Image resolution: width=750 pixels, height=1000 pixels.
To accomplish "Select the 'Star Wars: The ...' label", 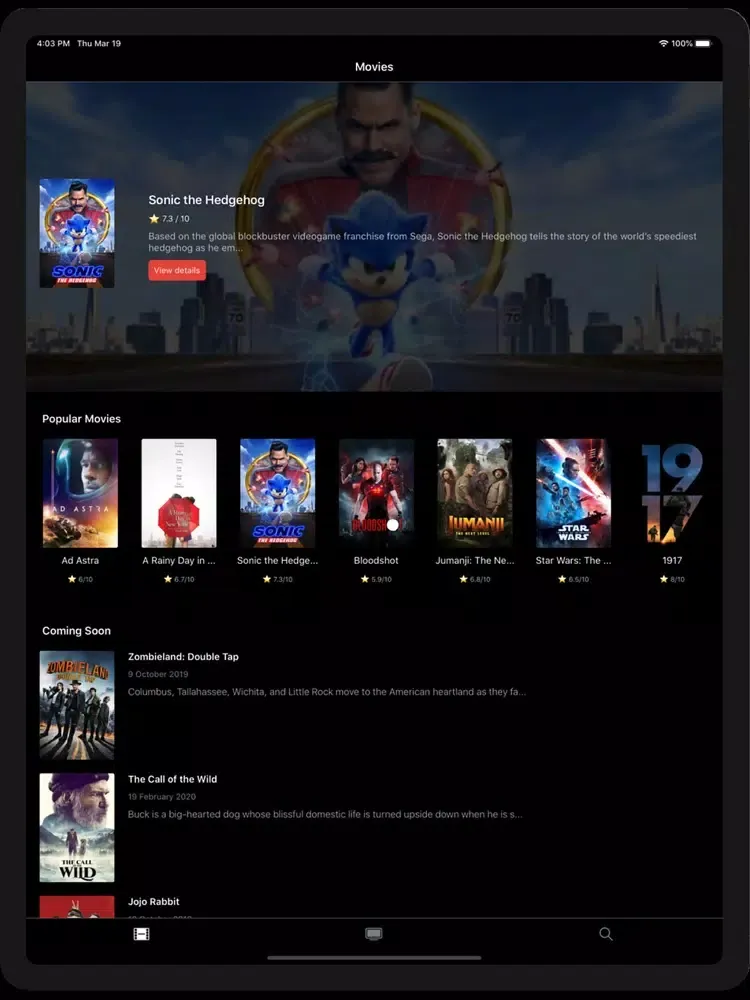I will [573, 561].
